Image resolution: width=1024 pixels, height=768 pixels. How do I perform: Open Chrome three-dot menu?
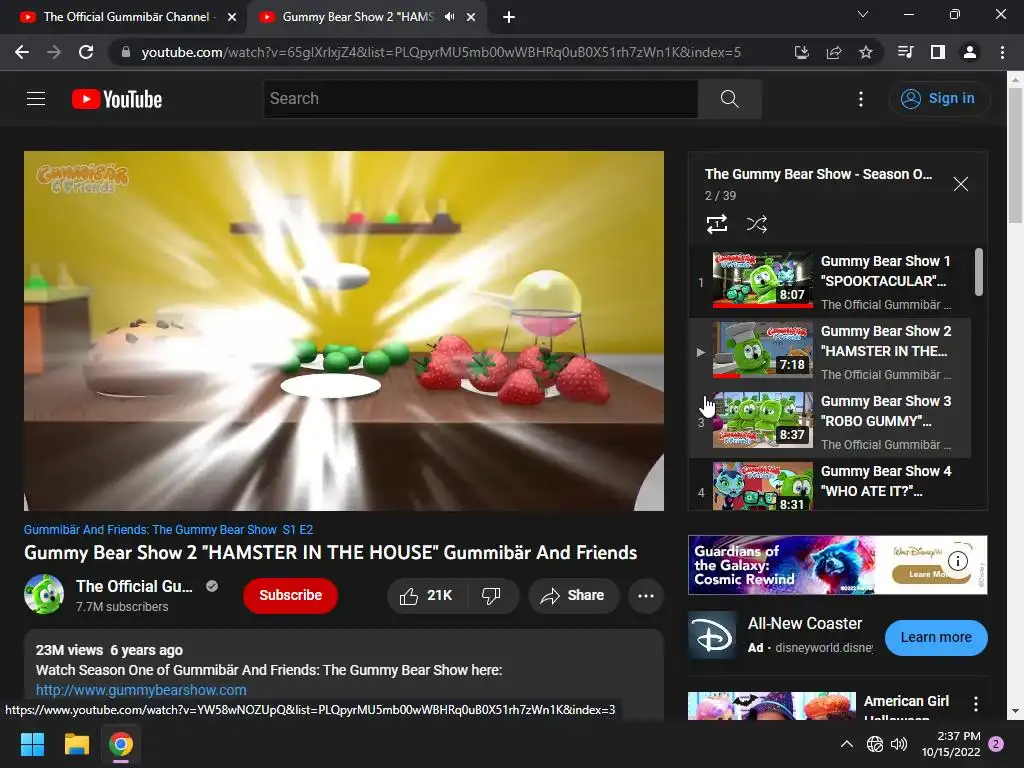click(x=1002, y=52)
